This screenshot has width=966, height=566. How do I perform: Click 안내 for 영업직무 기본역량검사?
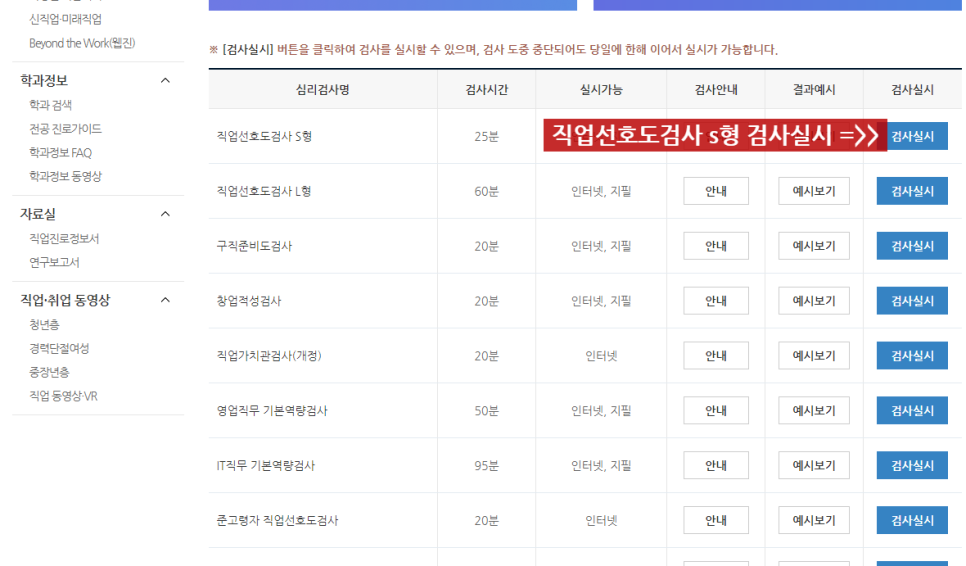pos(716,410)
